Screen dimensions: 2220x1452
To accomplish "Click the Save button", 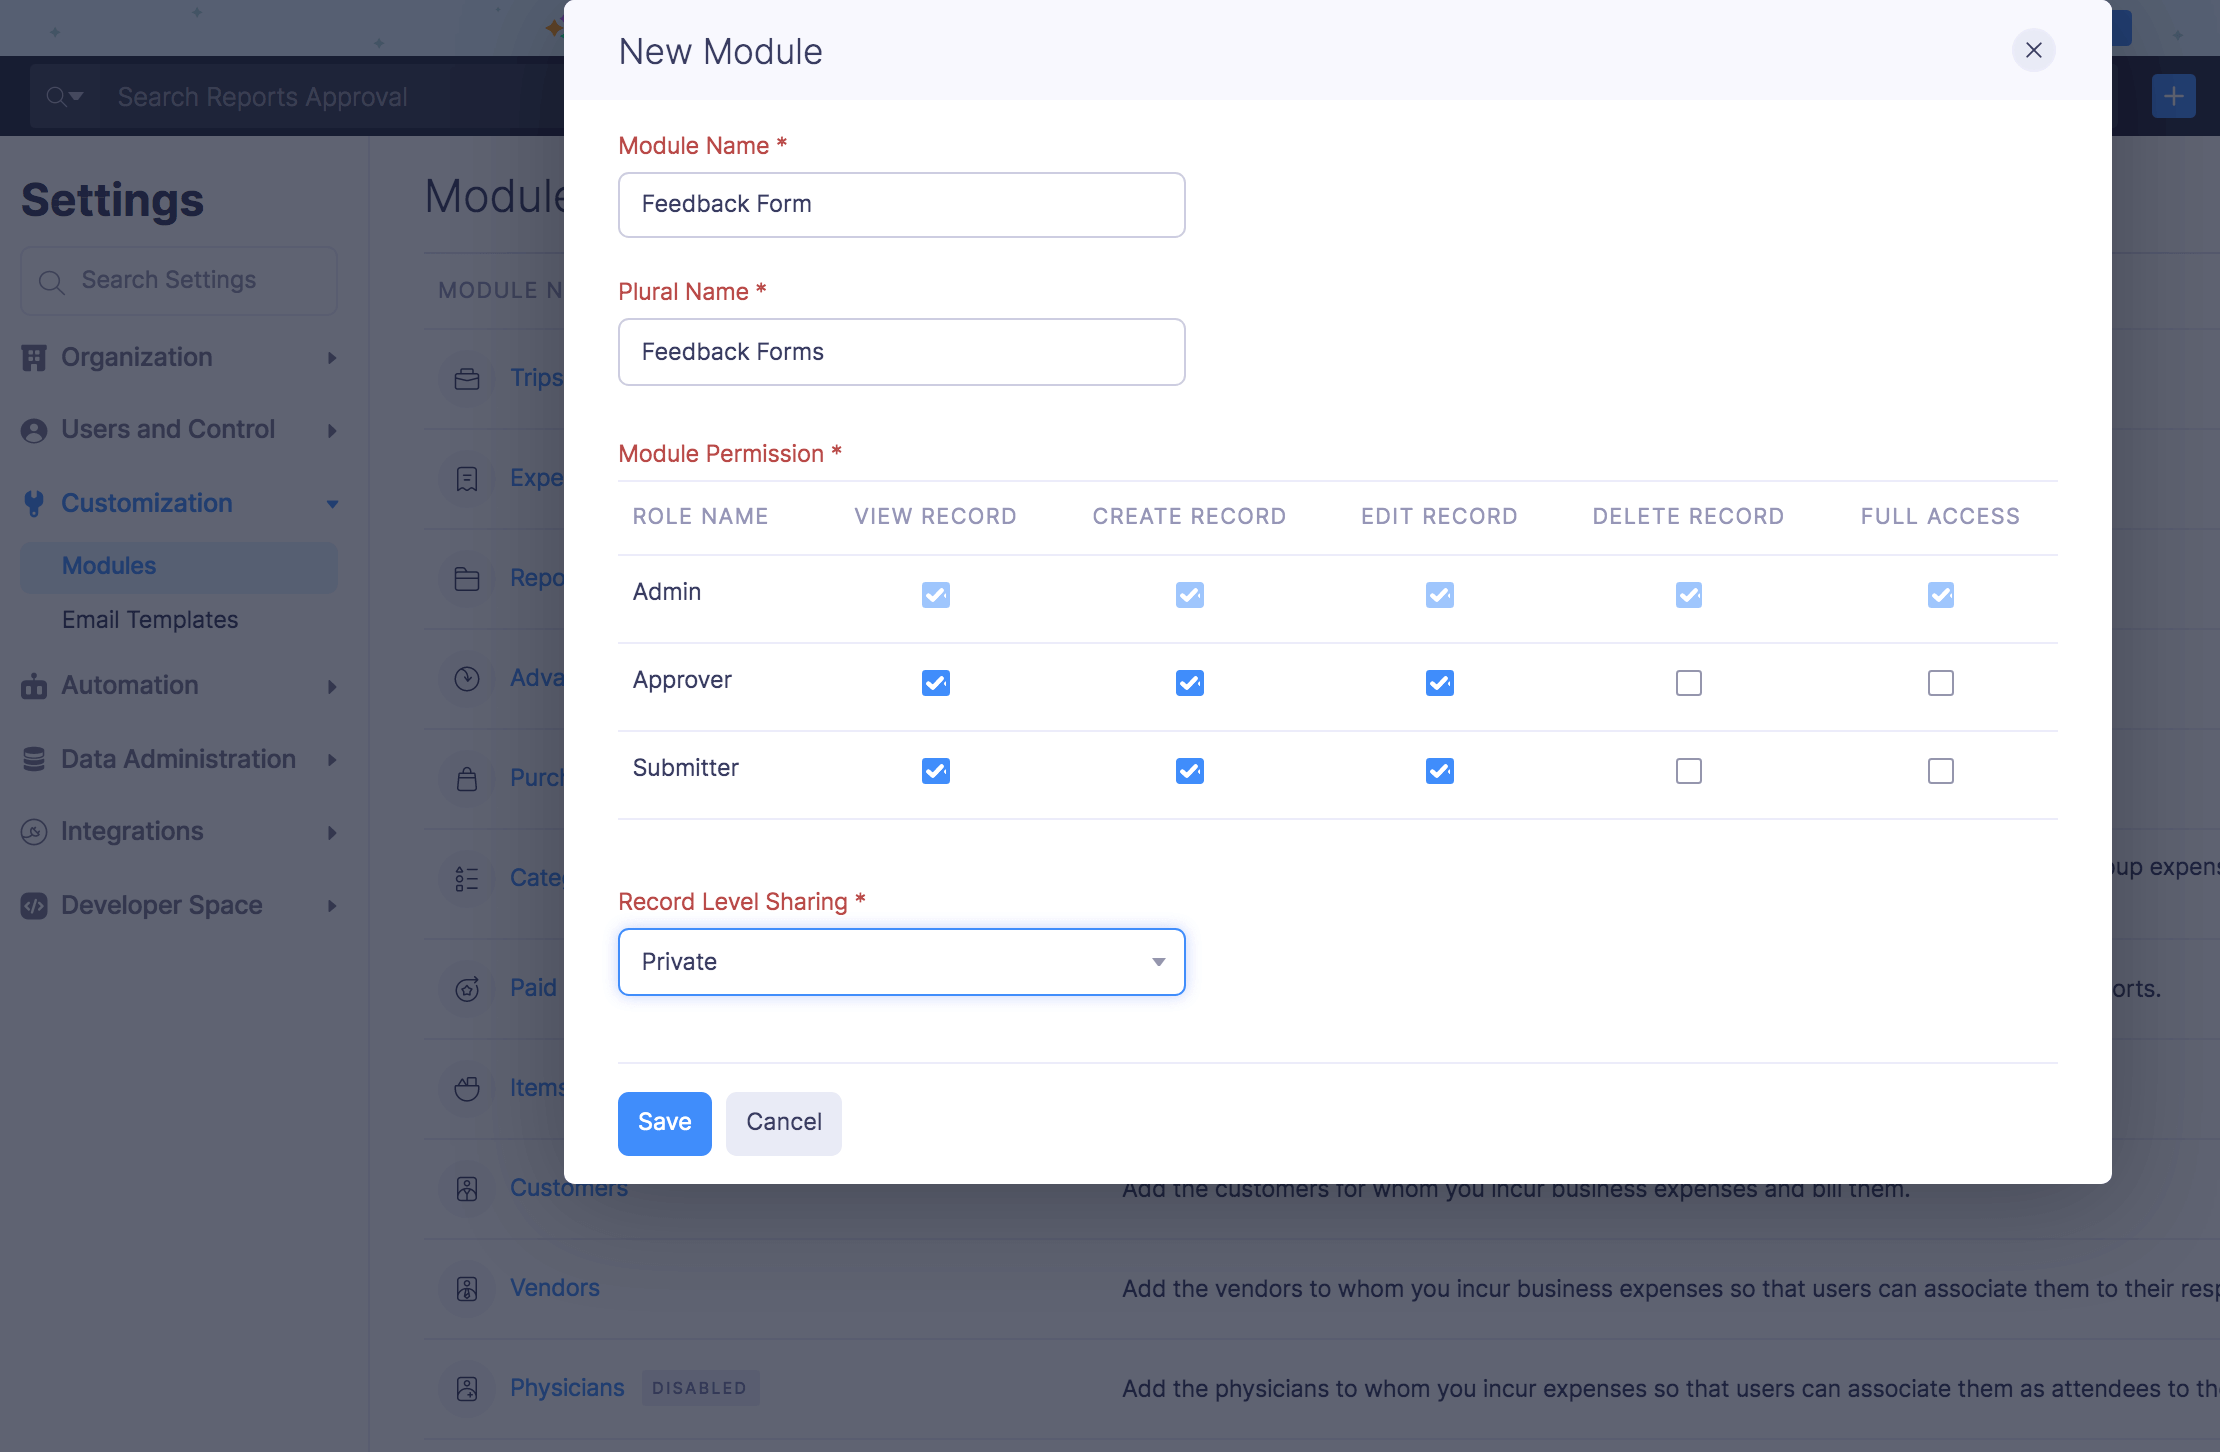I will 664,1123.
